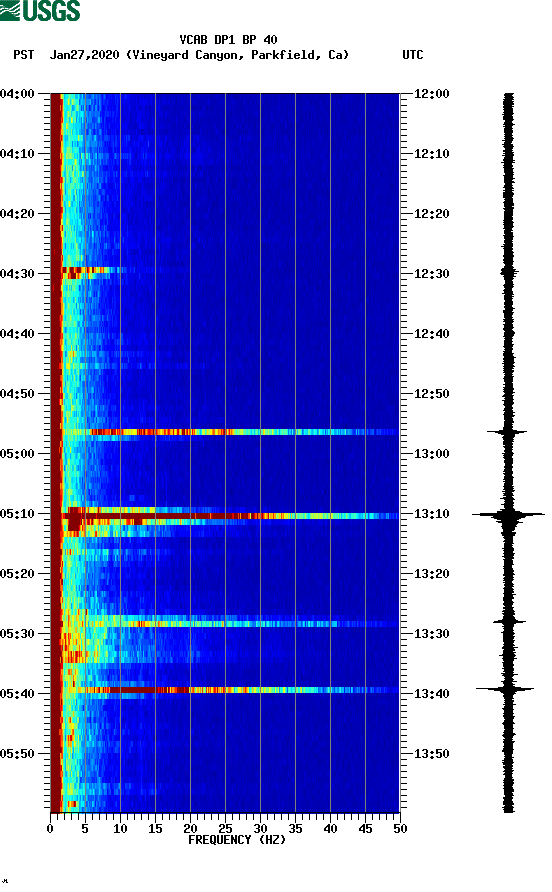Click the largest seismogram spike at 13:10

click(508, 515)
